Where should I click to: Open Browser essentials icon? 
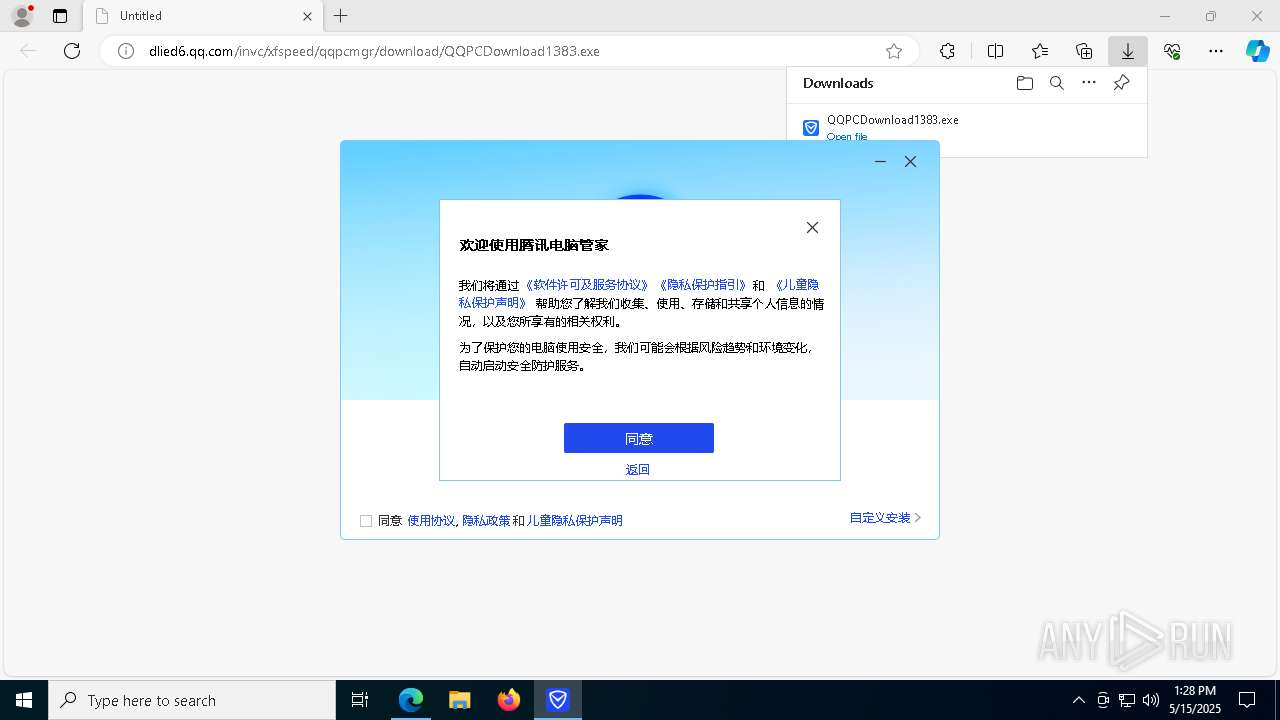click(1172, 51)
